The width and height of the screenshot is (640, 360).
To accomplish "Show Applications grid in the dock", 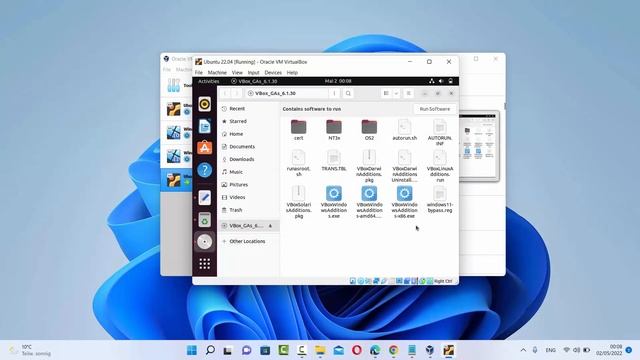I will click(x=204, y=264).
